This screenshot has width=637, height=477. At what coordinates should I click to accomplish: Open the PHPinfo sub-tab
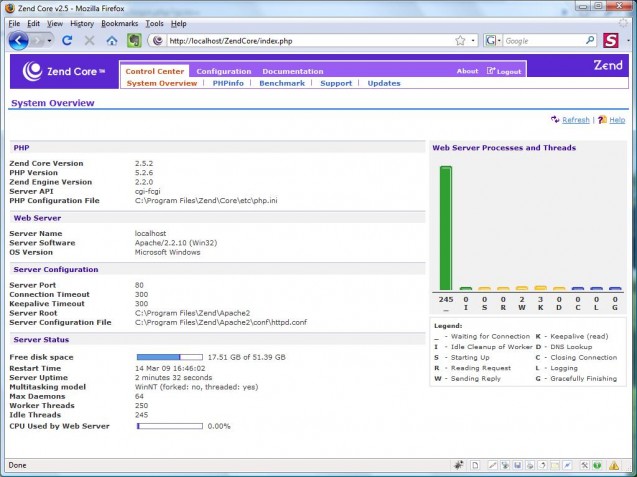(228, 83)
